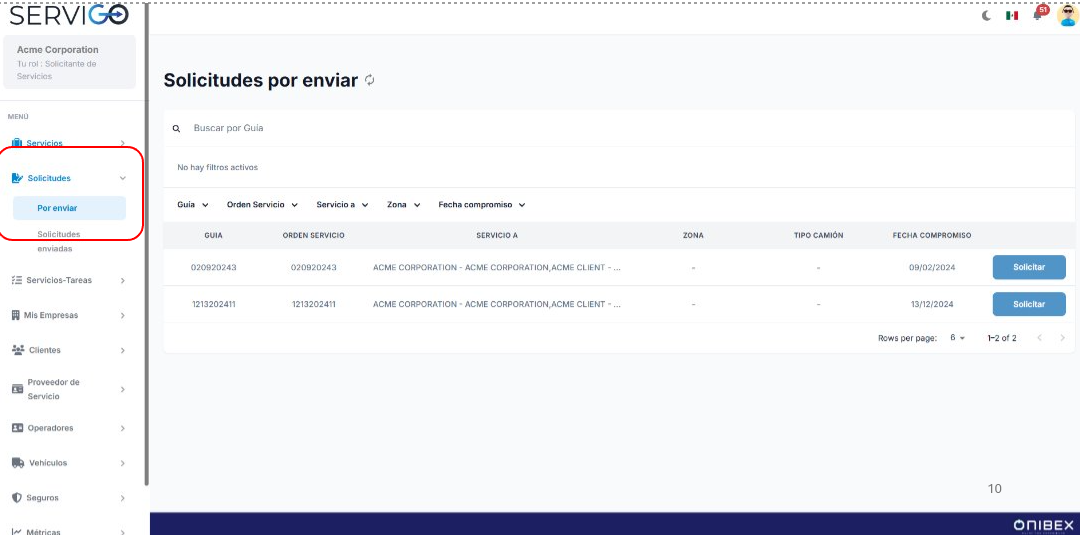This screenshot has width=1080, height=535.
Task: Click the Clientes people icon
Action: pos(18,350)
